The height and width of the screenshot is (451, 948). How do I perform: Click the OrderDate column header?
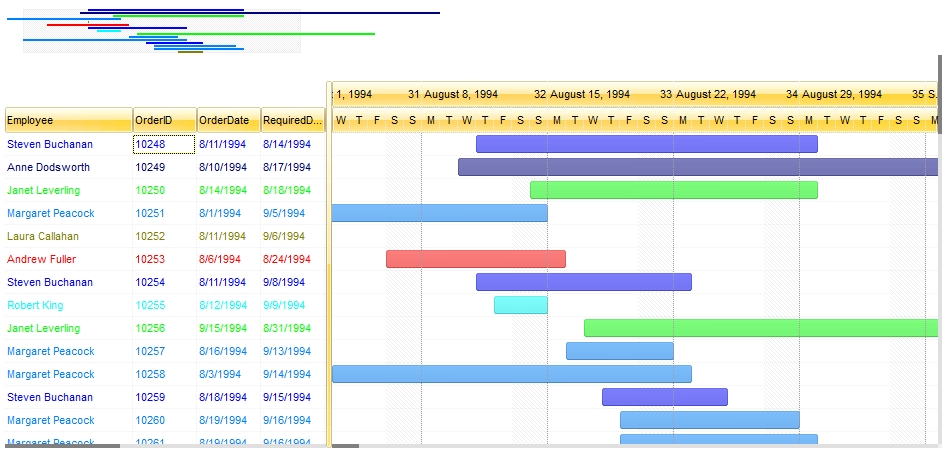(228, 121)
